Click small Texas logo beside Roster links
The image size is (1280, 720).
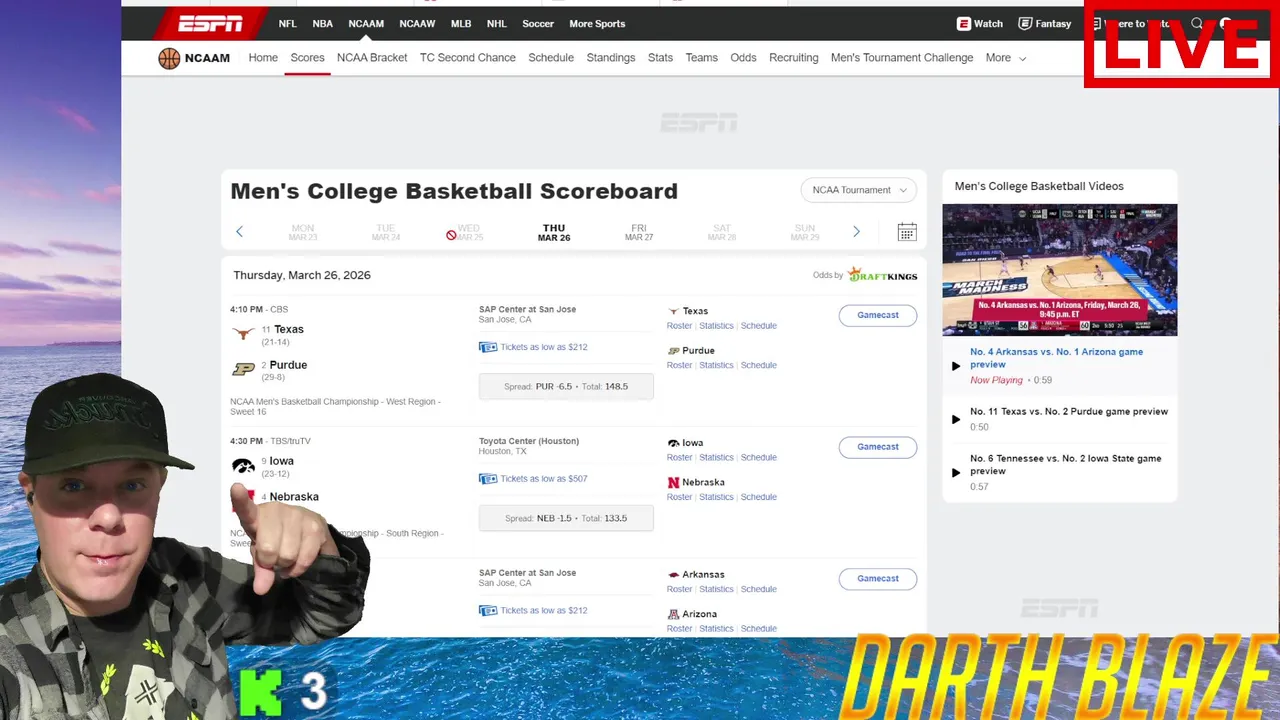click(673, 311)
